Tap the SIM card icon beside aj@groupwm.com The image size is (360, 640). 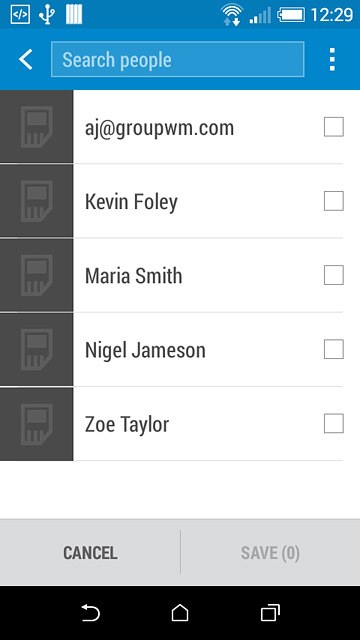tap(36, 127)
